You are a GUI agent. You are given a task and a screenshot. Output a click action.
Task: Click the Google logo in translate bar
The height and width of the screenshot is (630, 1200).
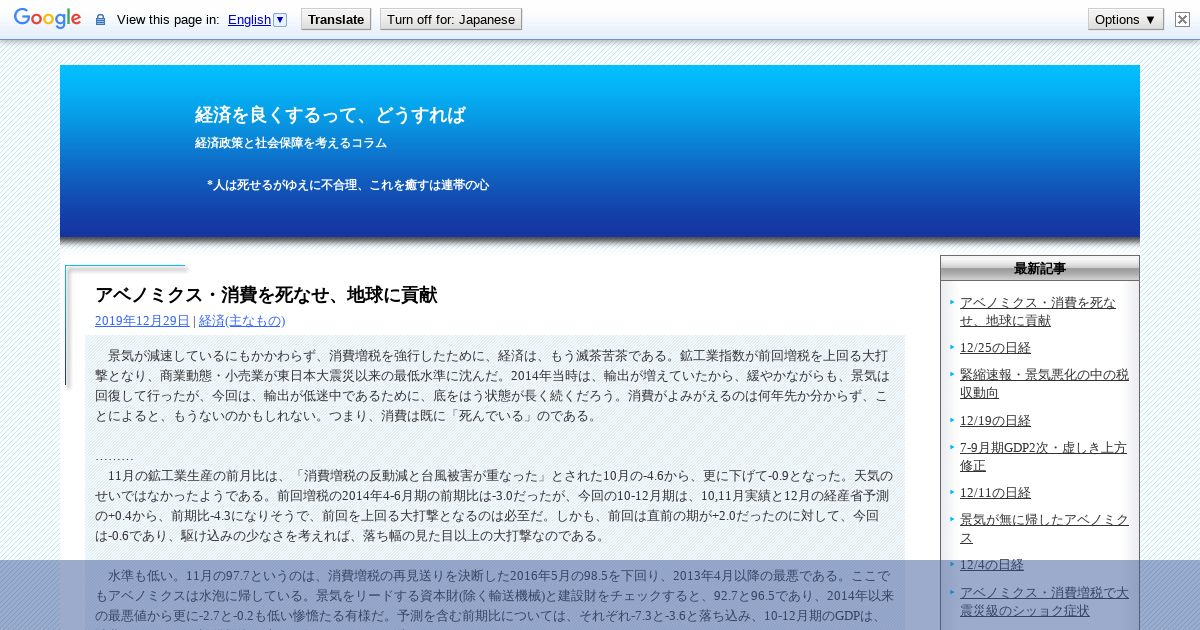tap(47, 18)
